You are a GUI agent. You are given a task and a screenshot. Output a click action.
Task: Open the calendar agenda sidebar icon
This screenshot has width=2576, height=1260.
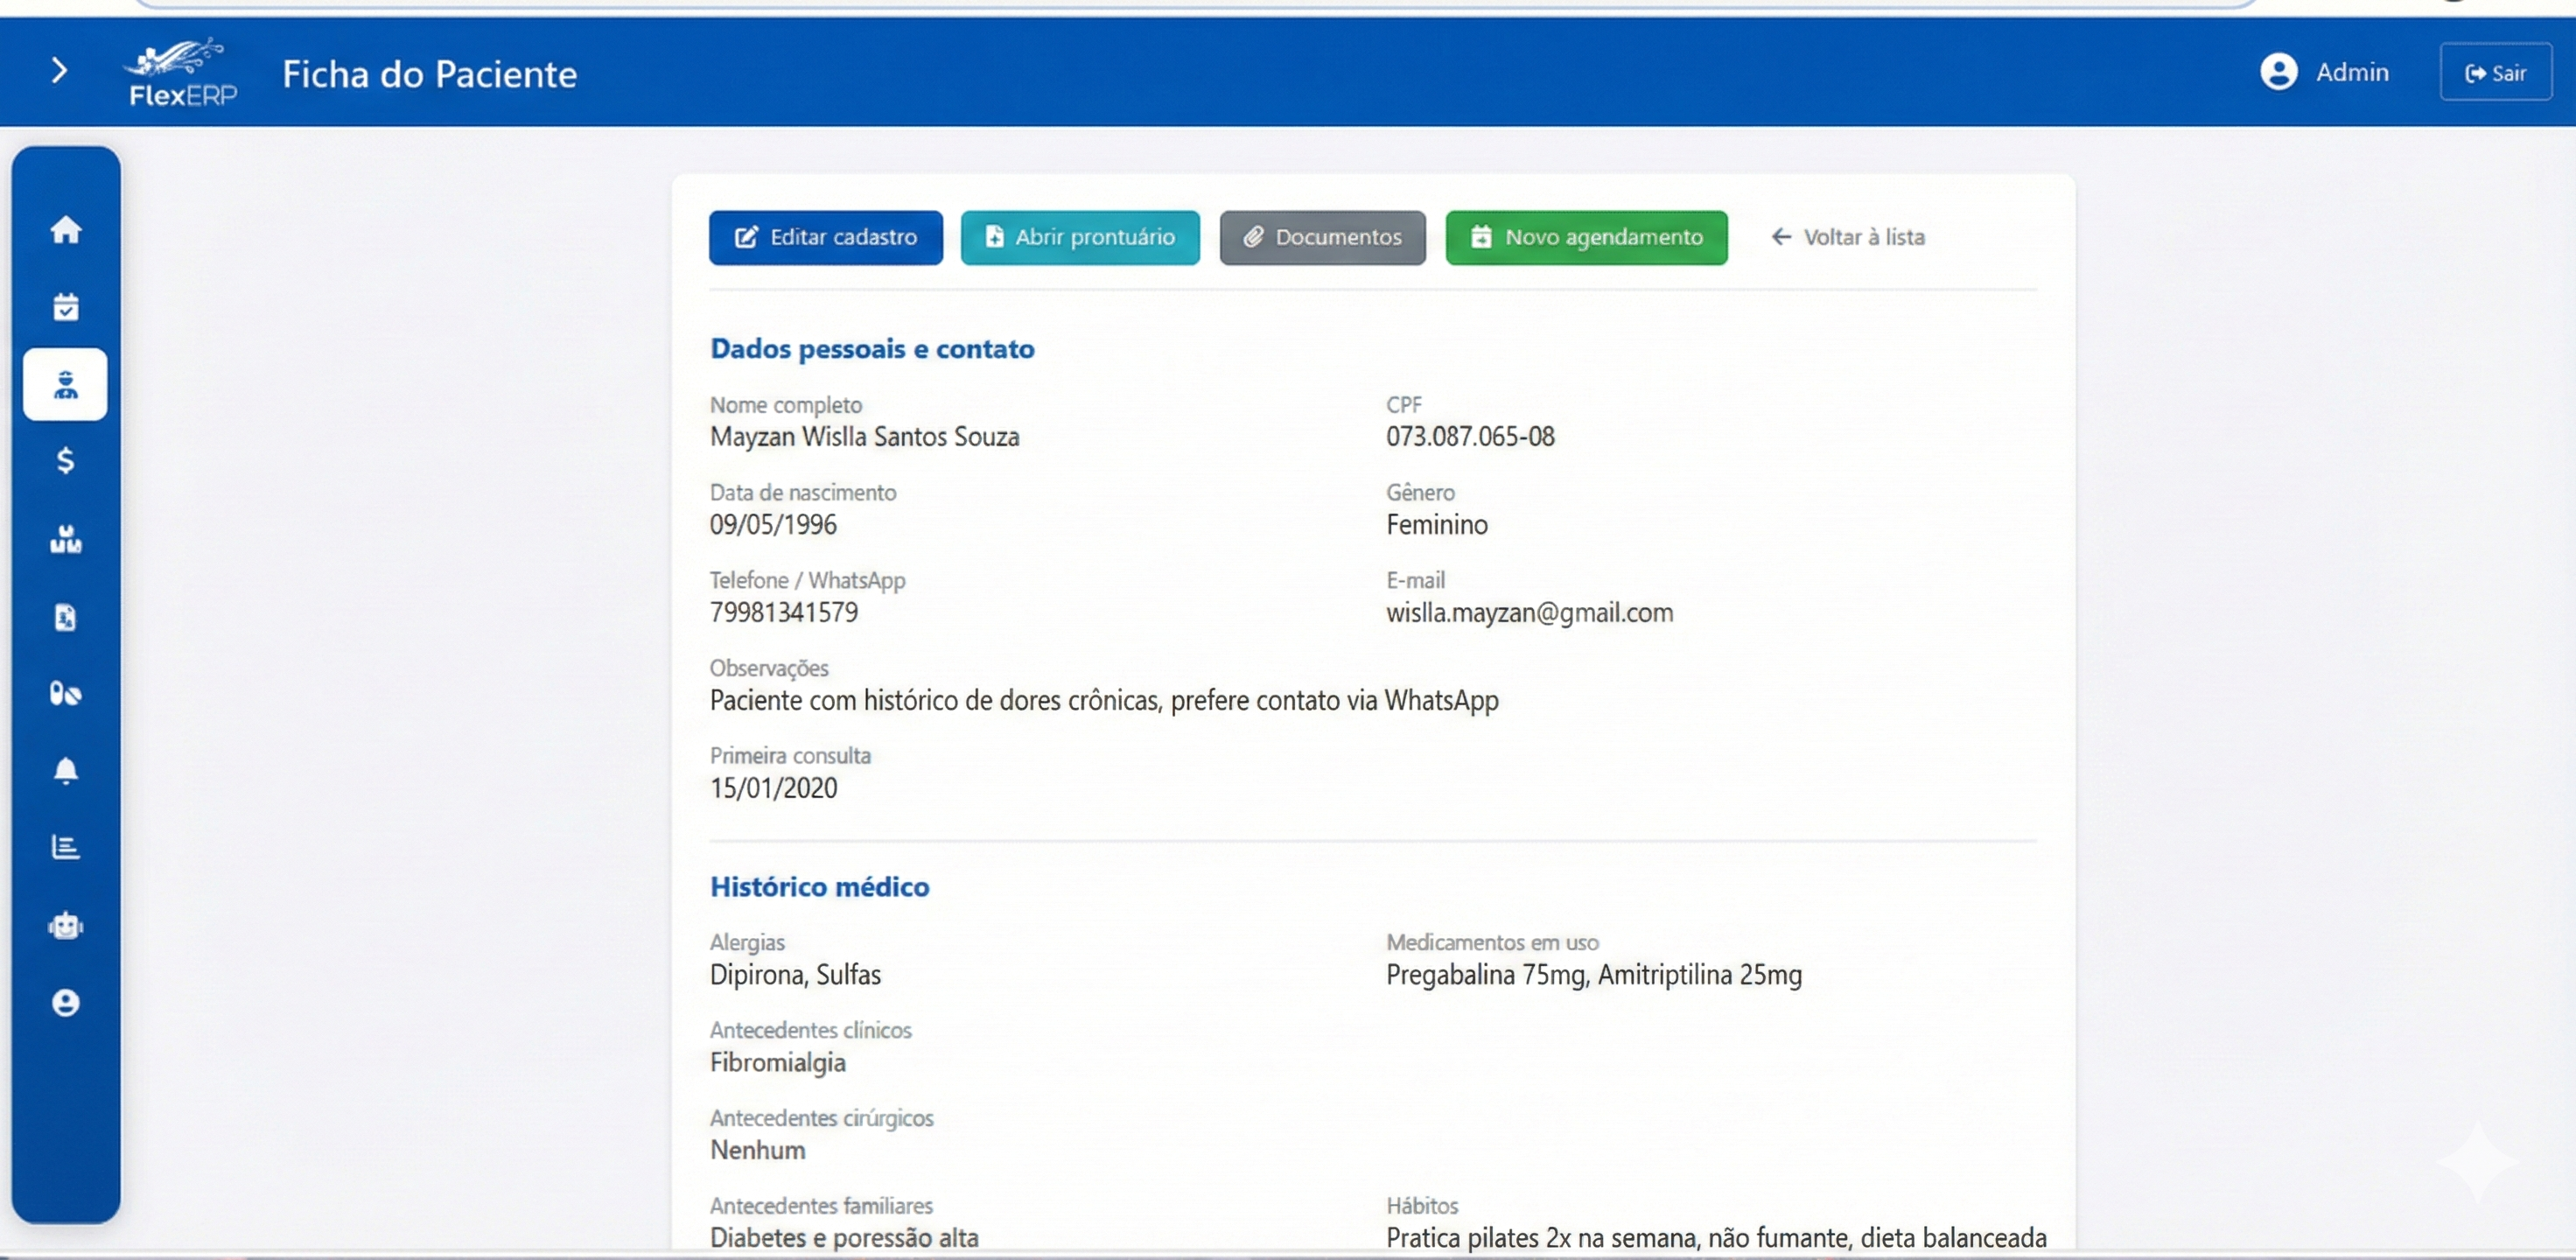click(66, 307)
